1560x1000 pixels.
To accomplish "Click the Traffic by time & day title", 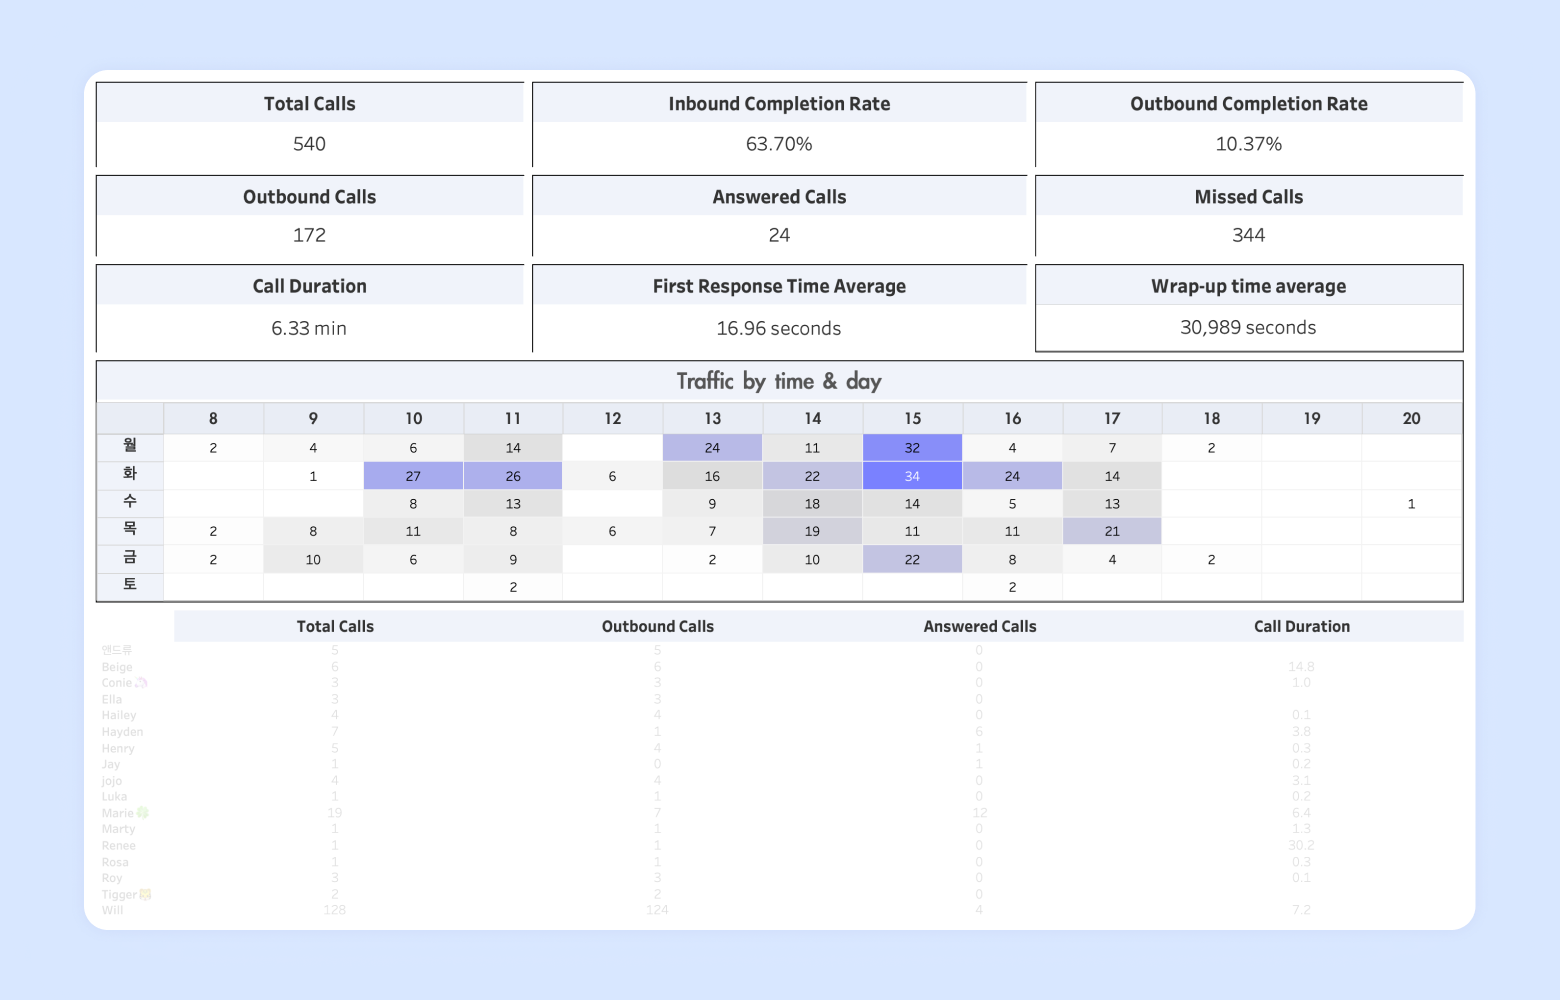I will coord(779,381).
